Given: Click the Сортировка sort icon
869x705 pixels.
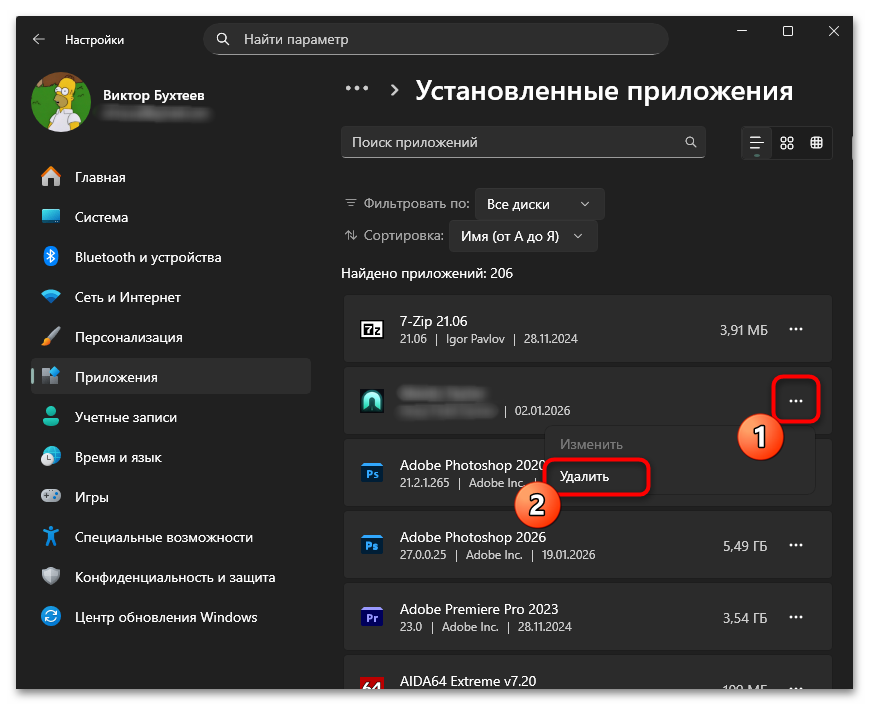Looking at the screenshot, I should [350, 235].
